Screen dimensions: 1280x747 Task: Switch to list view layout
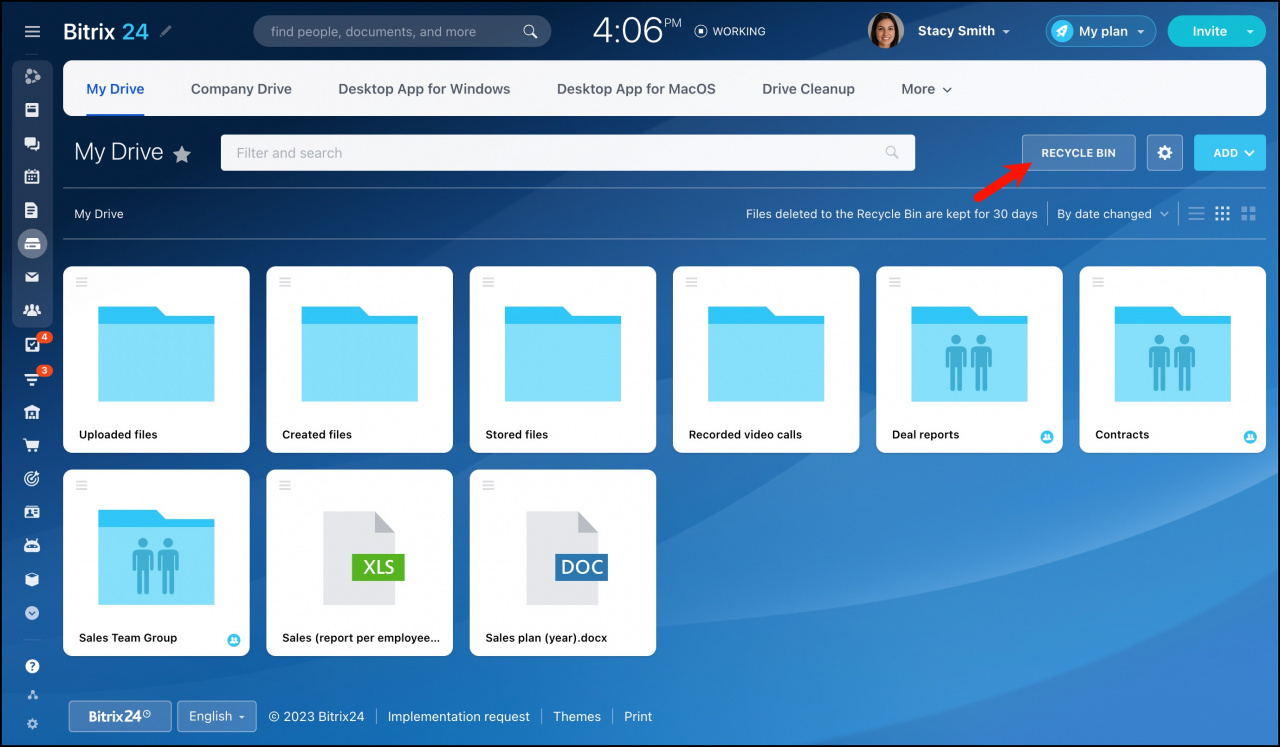pyautogui.click(x=1196, y=213)
